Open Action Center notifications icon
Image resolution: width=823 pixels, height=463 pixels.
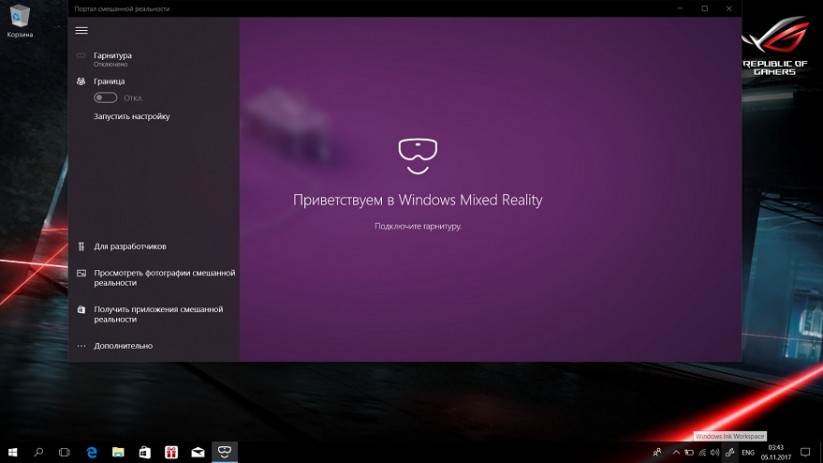(805, 453)
